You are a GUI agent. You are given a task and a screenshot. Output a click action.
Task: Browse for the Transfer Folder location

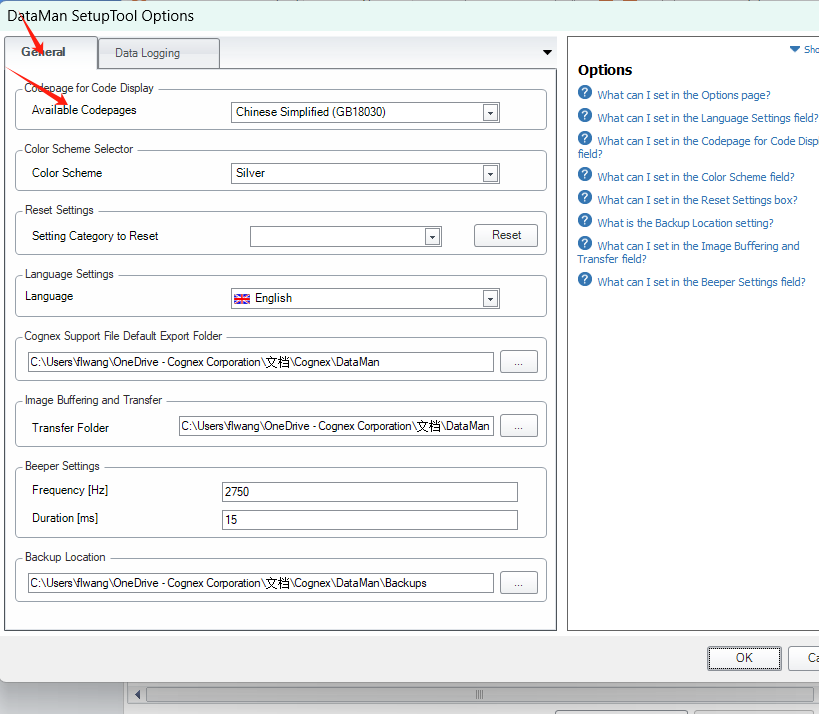[x=519, y=426]
